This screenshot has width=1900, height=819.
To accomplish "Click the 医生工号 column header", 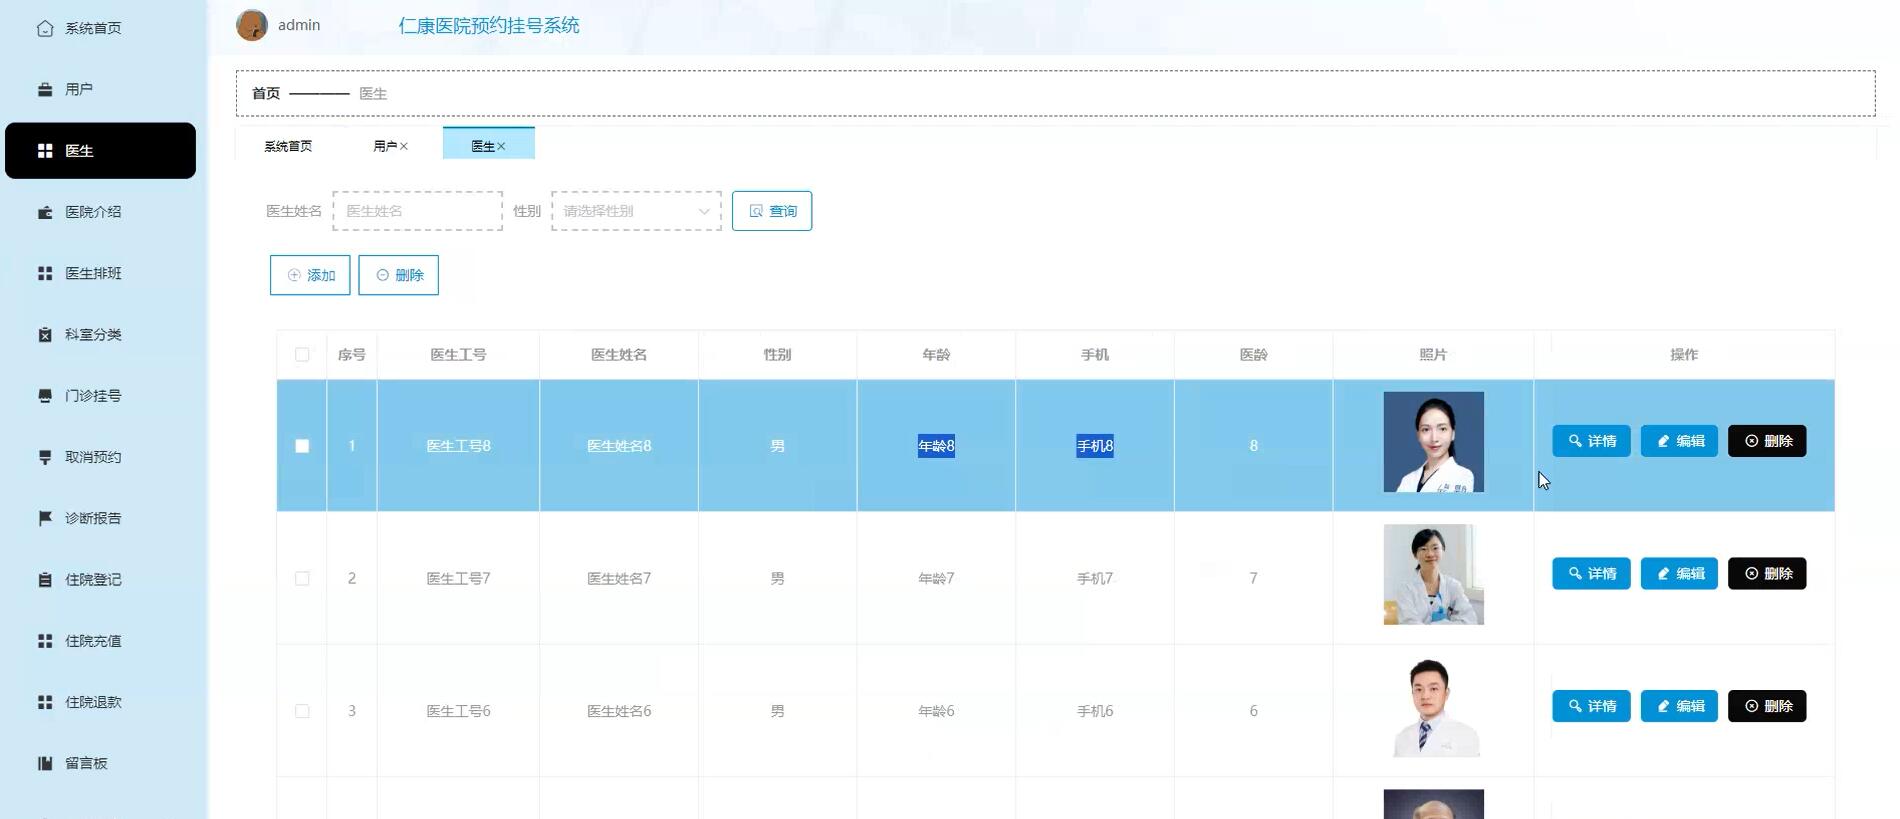I will click(x=458, y=354).
